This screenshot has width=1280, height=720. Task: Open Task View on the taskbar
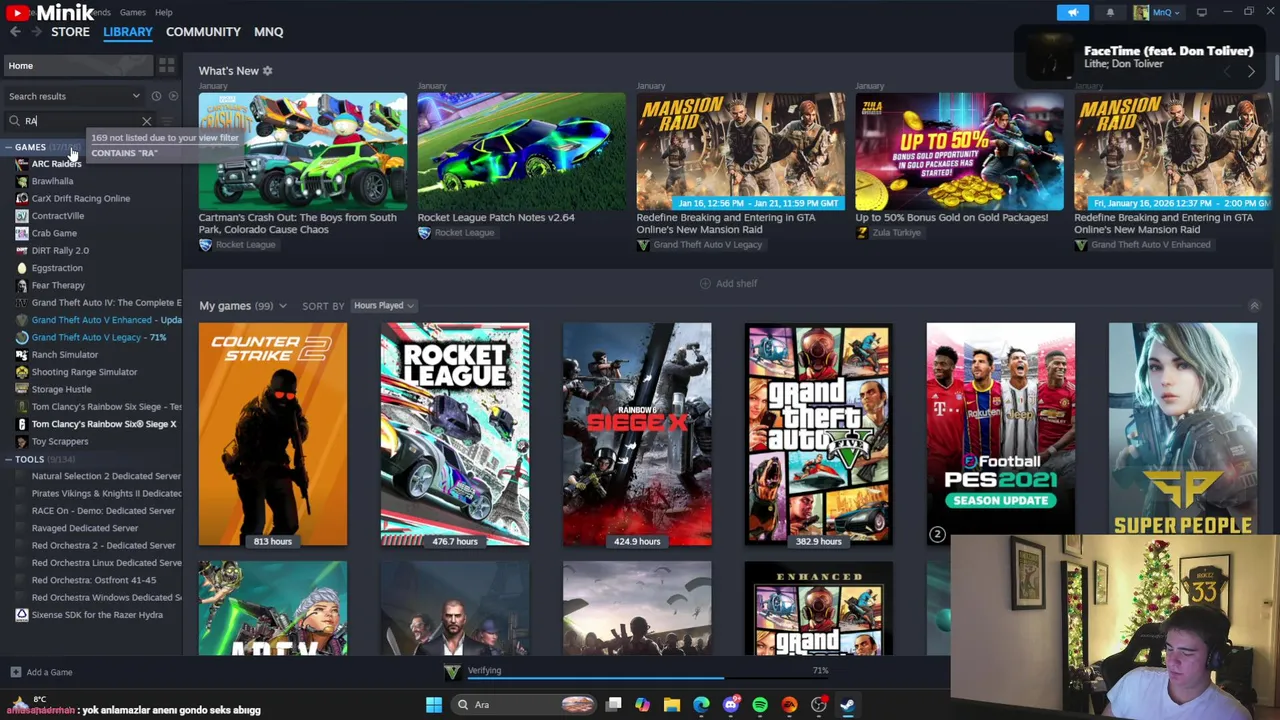coord(613,705)
